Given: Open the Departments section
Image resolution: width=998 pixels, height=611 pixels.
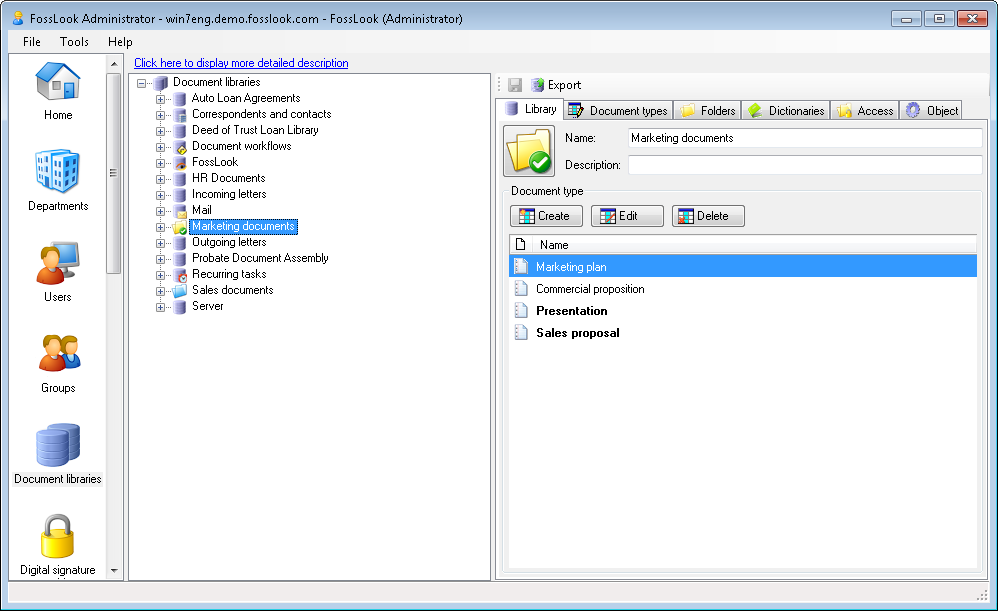Looking at the screenshot, I should point(58,180).
